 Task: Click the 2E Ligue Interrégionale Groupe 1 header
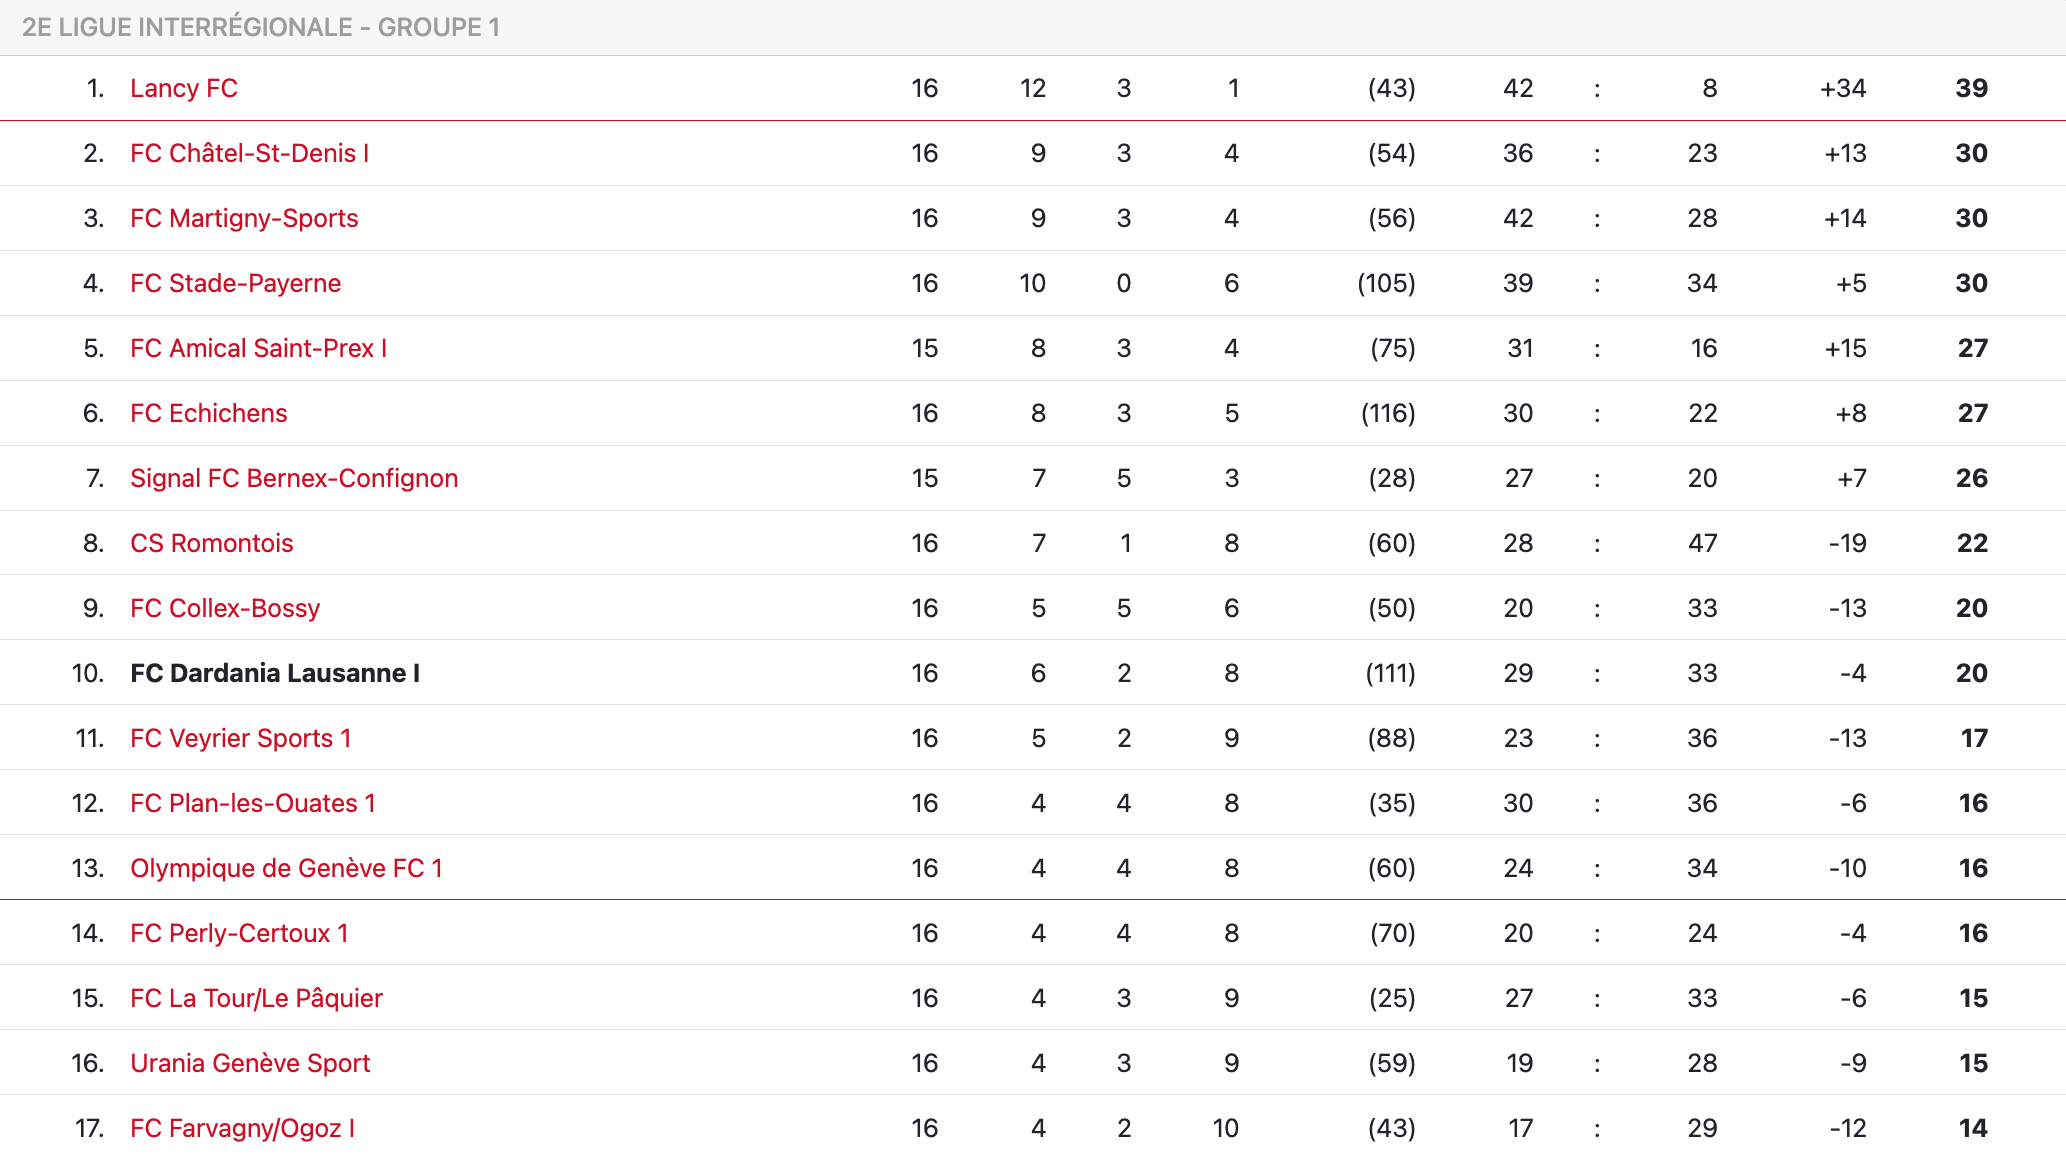(x=261, y=27)
